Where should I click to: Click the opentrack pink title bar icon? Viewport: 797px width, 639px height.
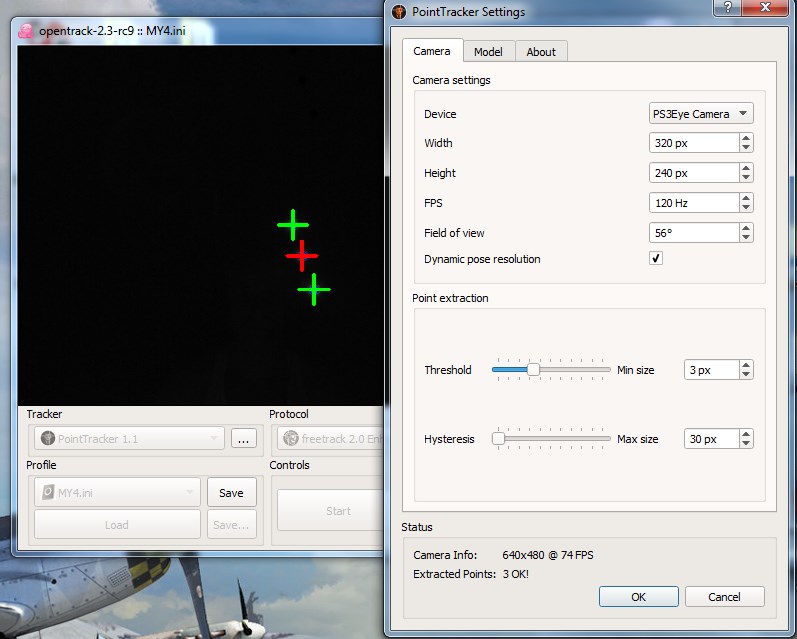[x=25, y=30]
